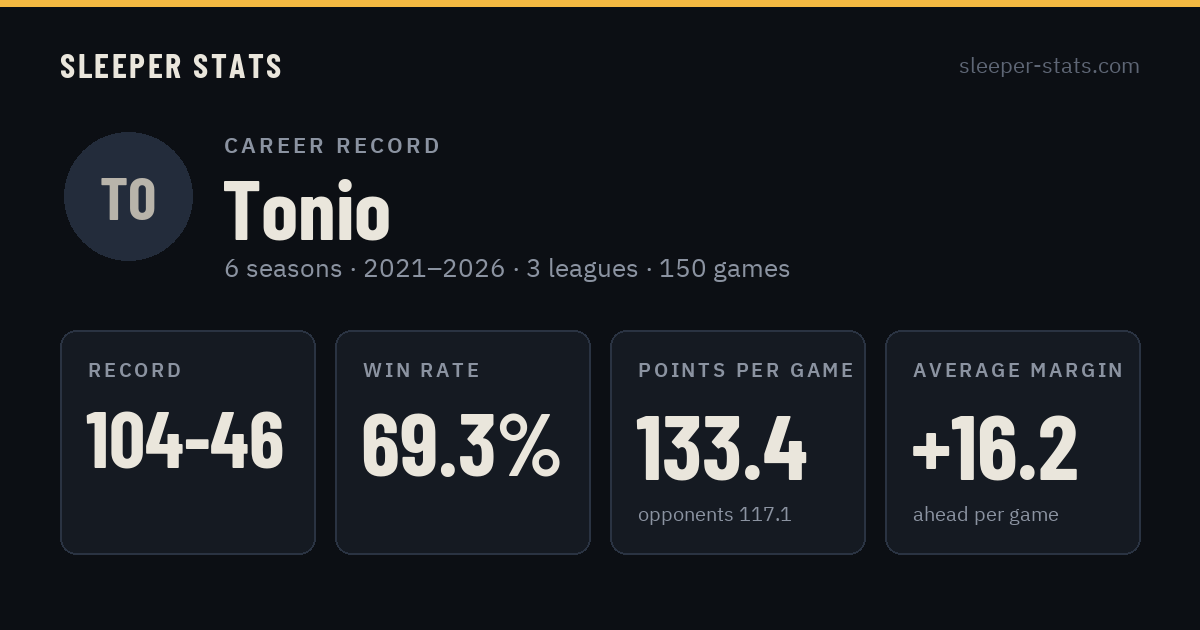Click the seasons and leagues summary line
Screen dimensions: 1200x630
[507, 269]
